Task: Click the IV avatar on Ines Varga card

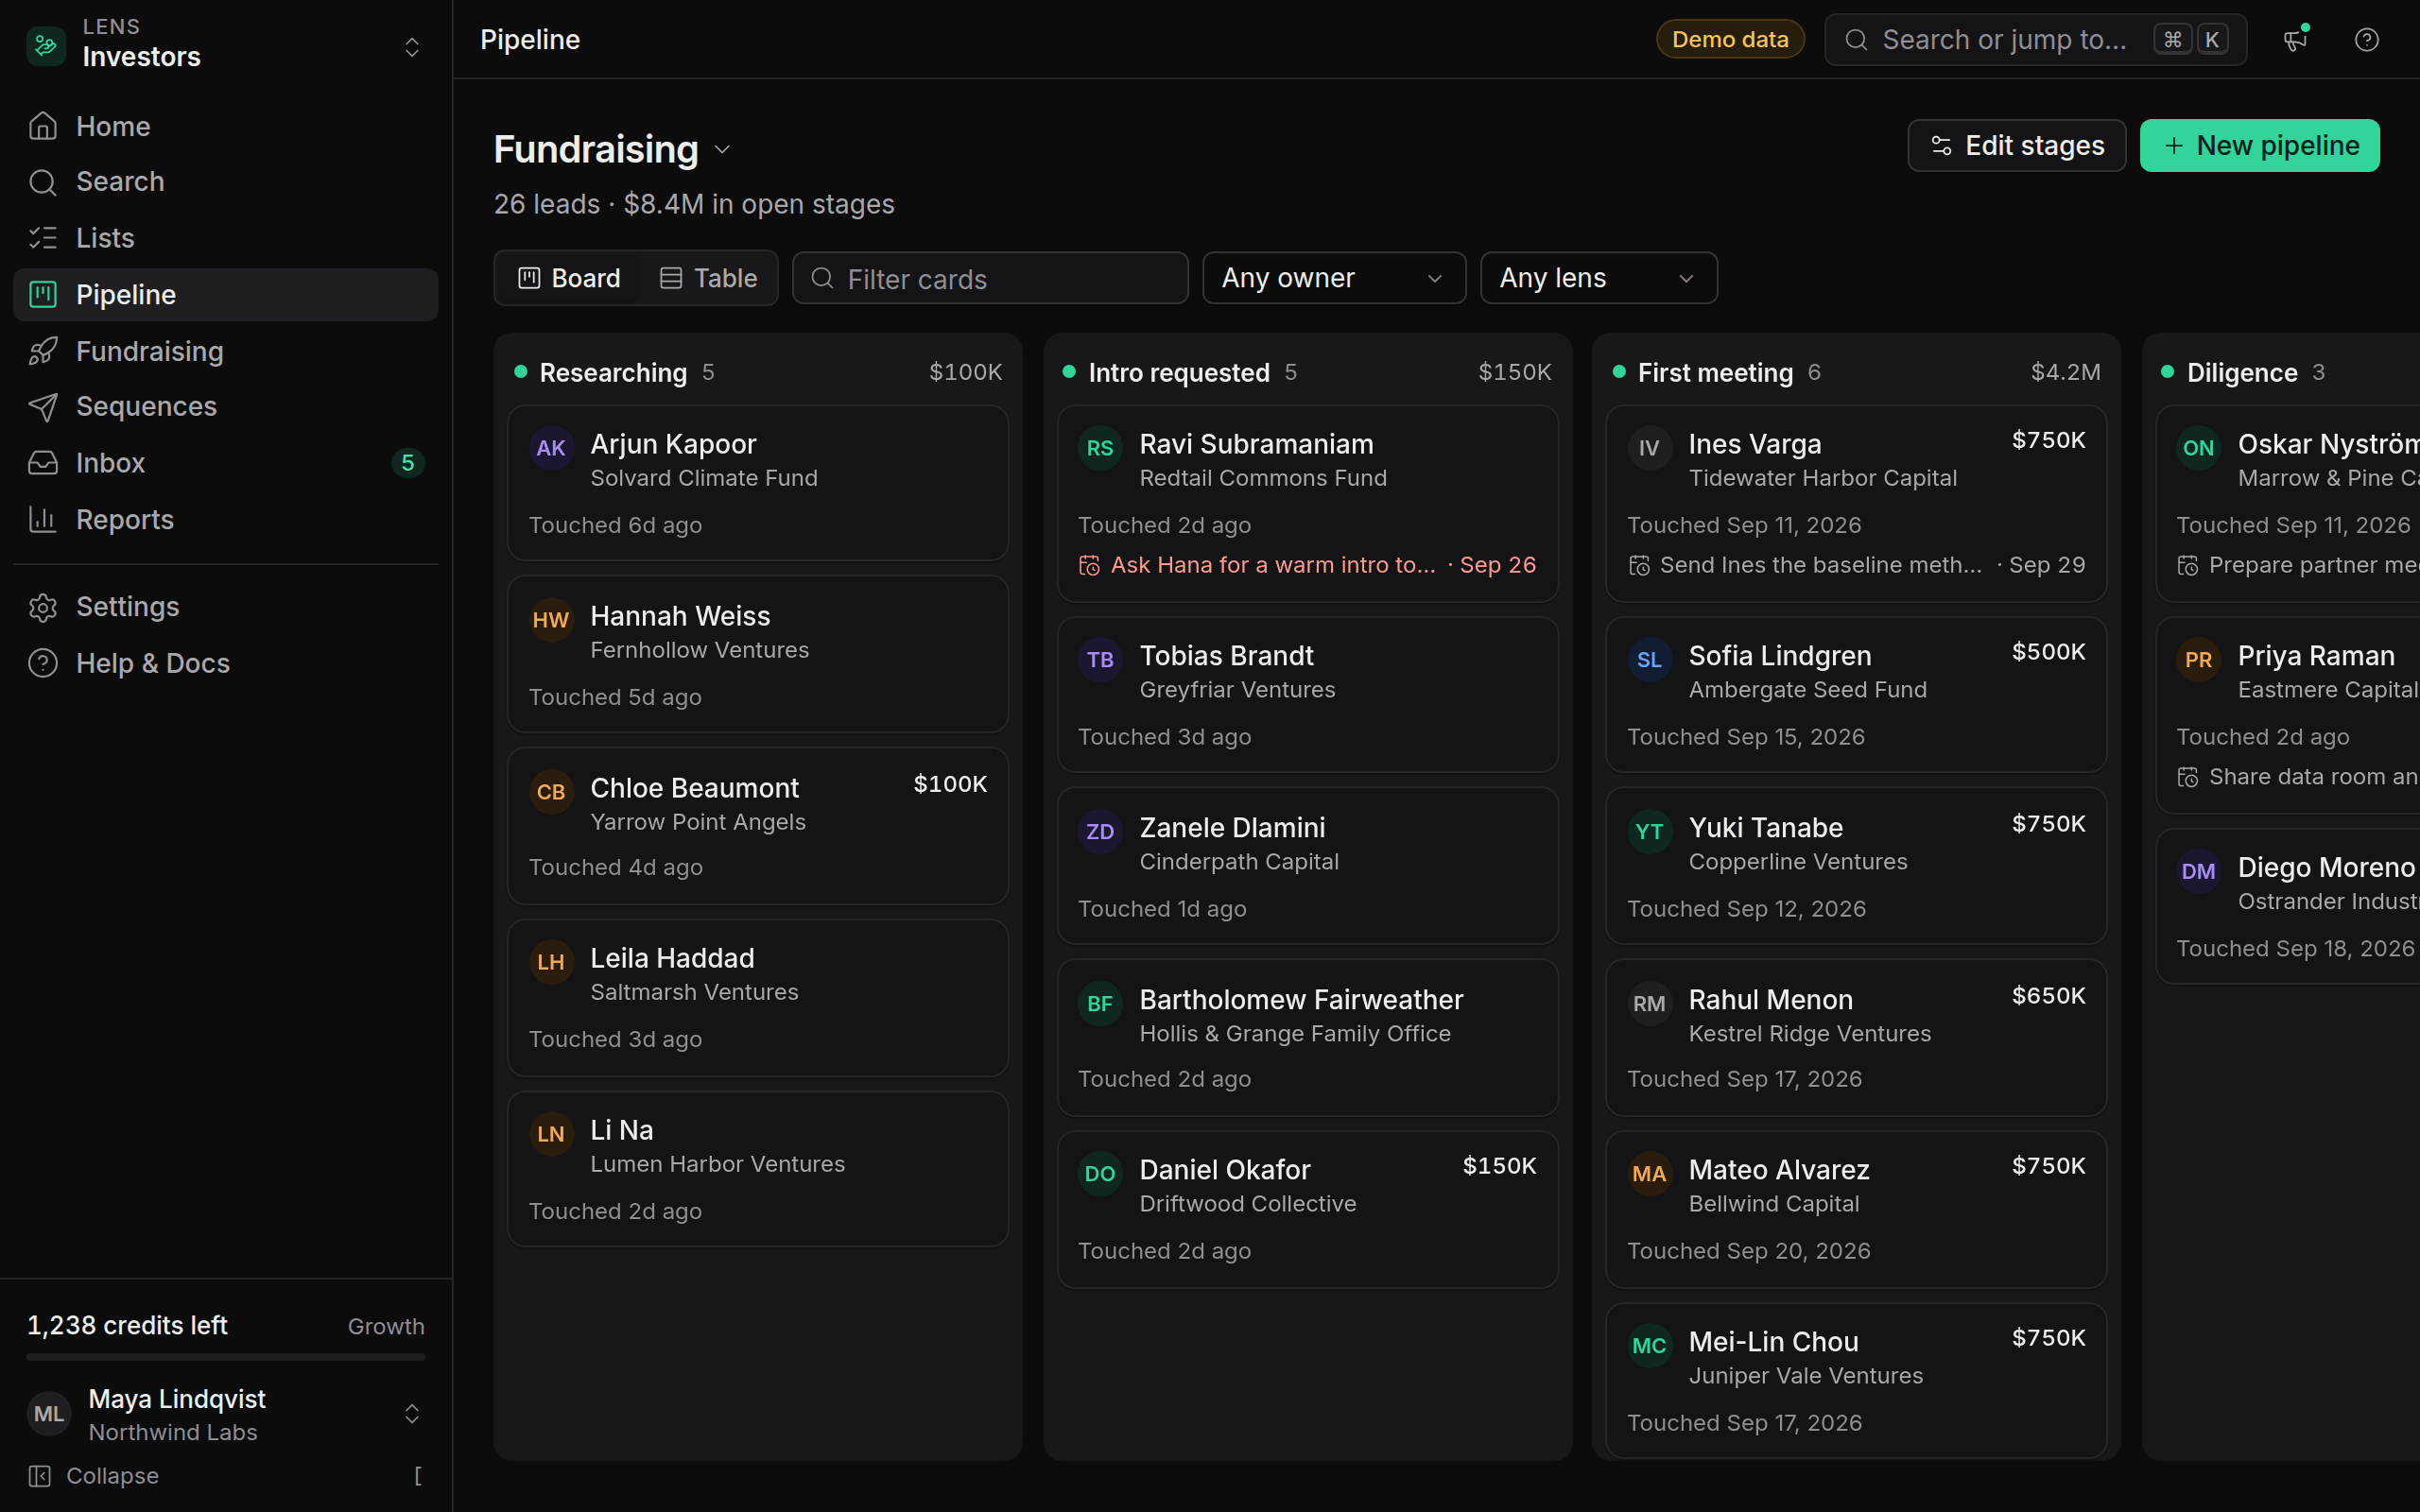Action: coord(1649,448)
